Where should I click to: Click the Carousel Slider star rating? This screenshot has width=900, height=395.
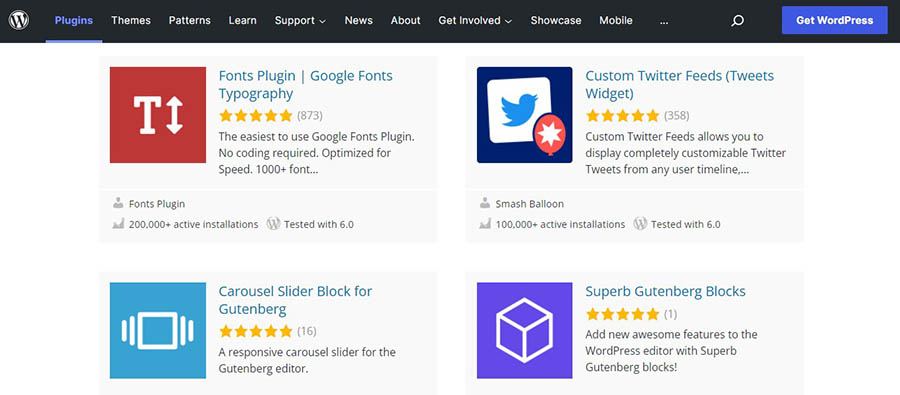click(x=256, y=331)
